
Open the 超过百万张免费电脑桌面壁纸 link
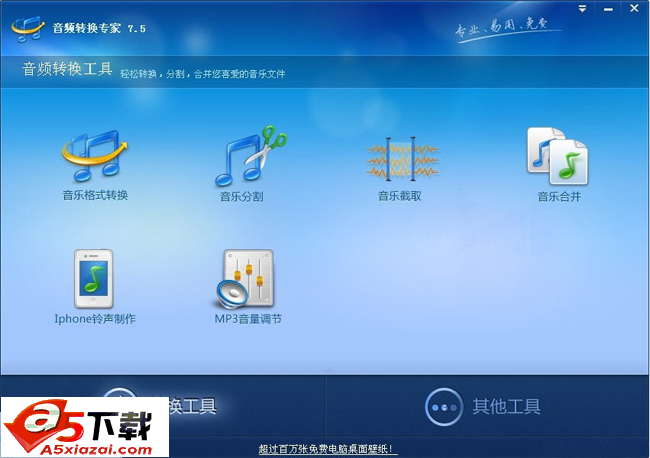(327, 449)
